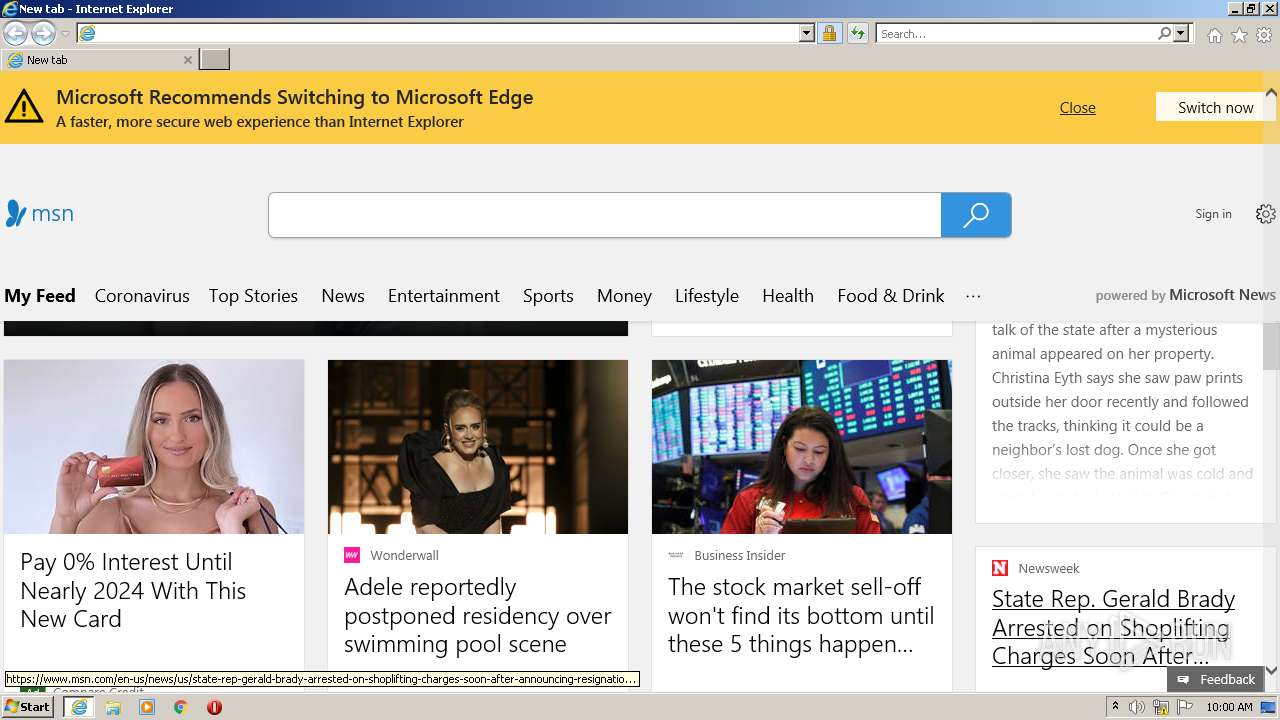Screen dimensions: 1280x720
Task: Select the My Feed tab
Action: [x=40, y=295]
